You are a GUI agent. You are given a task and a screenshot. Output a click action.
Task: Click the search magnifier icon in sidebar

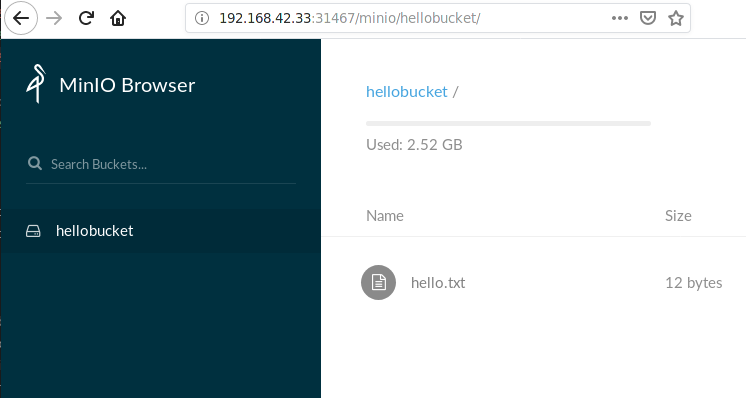[x=35, y=164]
